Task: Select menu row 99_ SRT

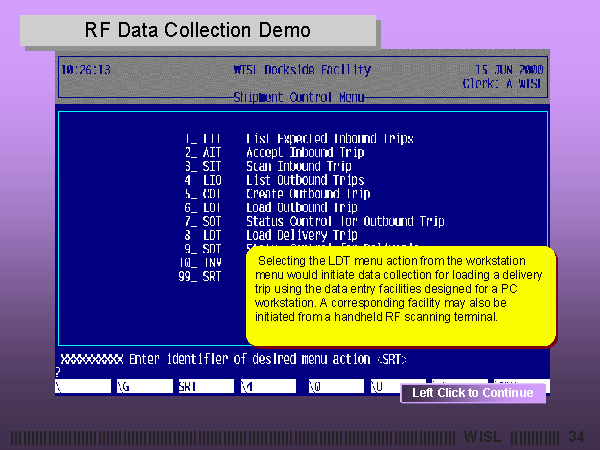Action: tap(200, 276)
